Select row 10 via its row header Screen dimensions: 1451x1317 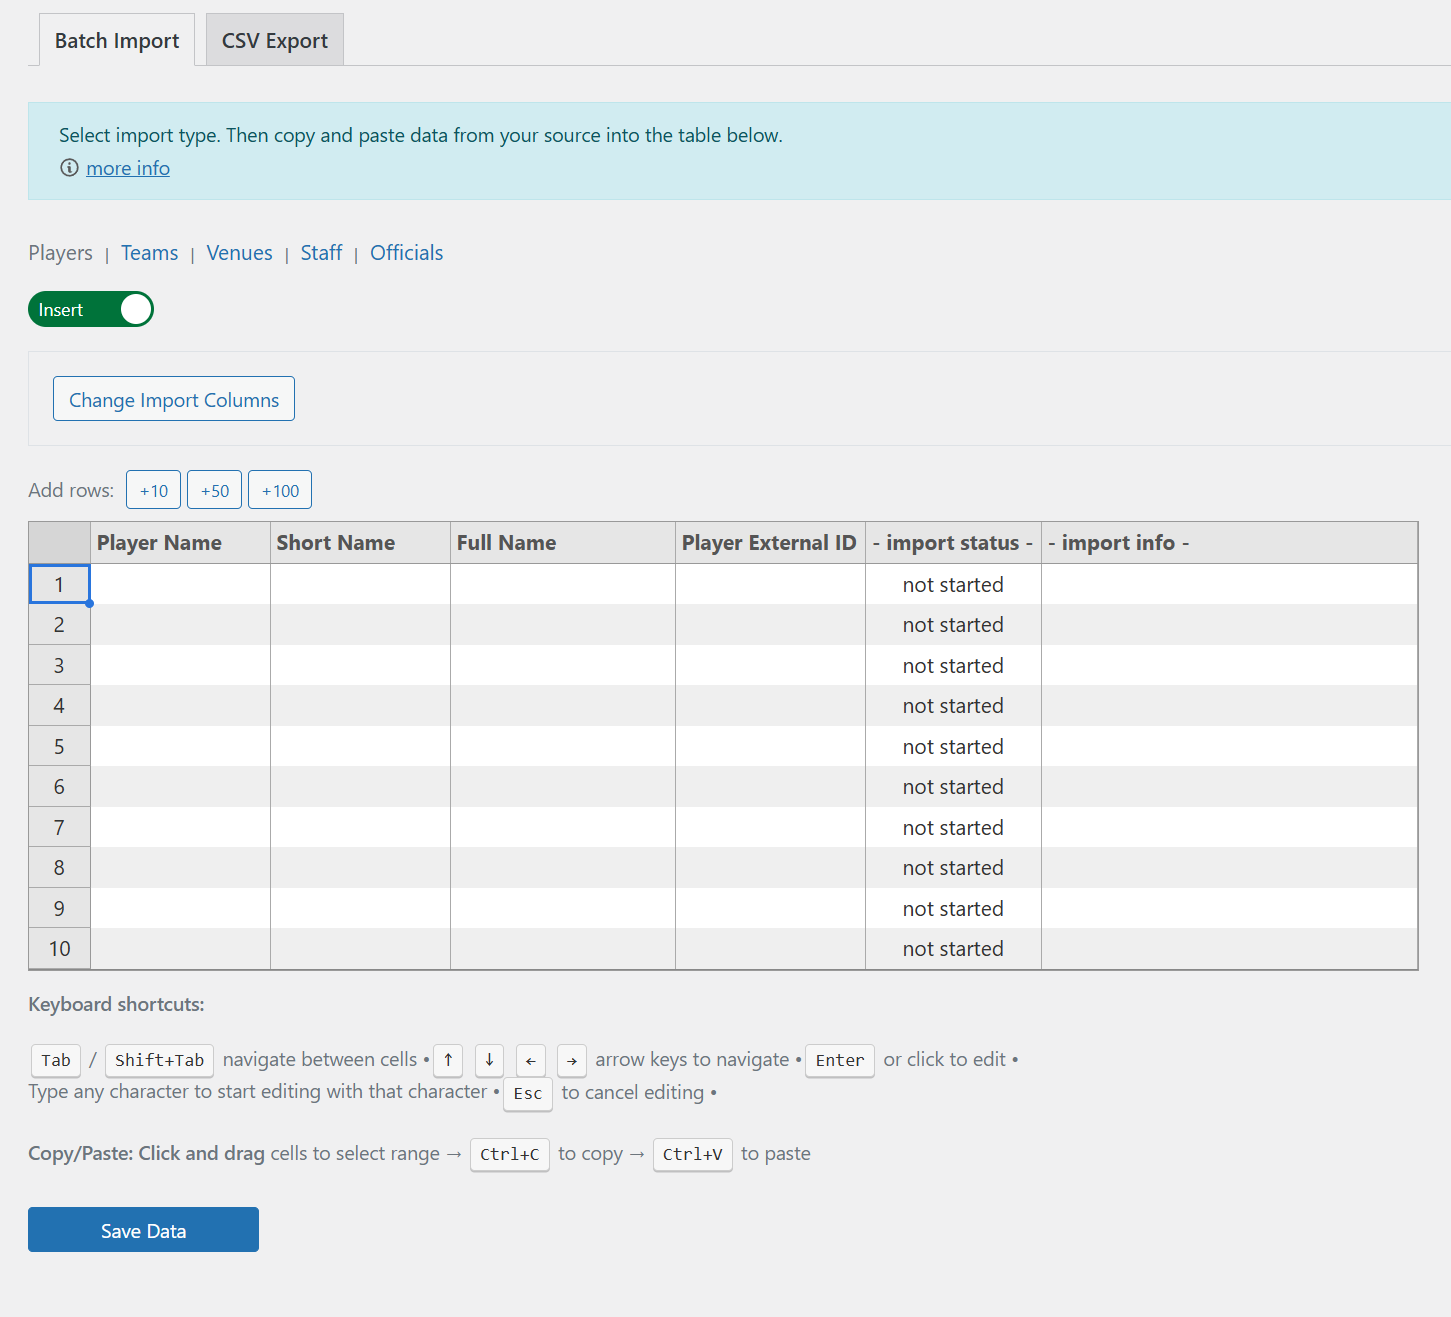coord(60,949)
